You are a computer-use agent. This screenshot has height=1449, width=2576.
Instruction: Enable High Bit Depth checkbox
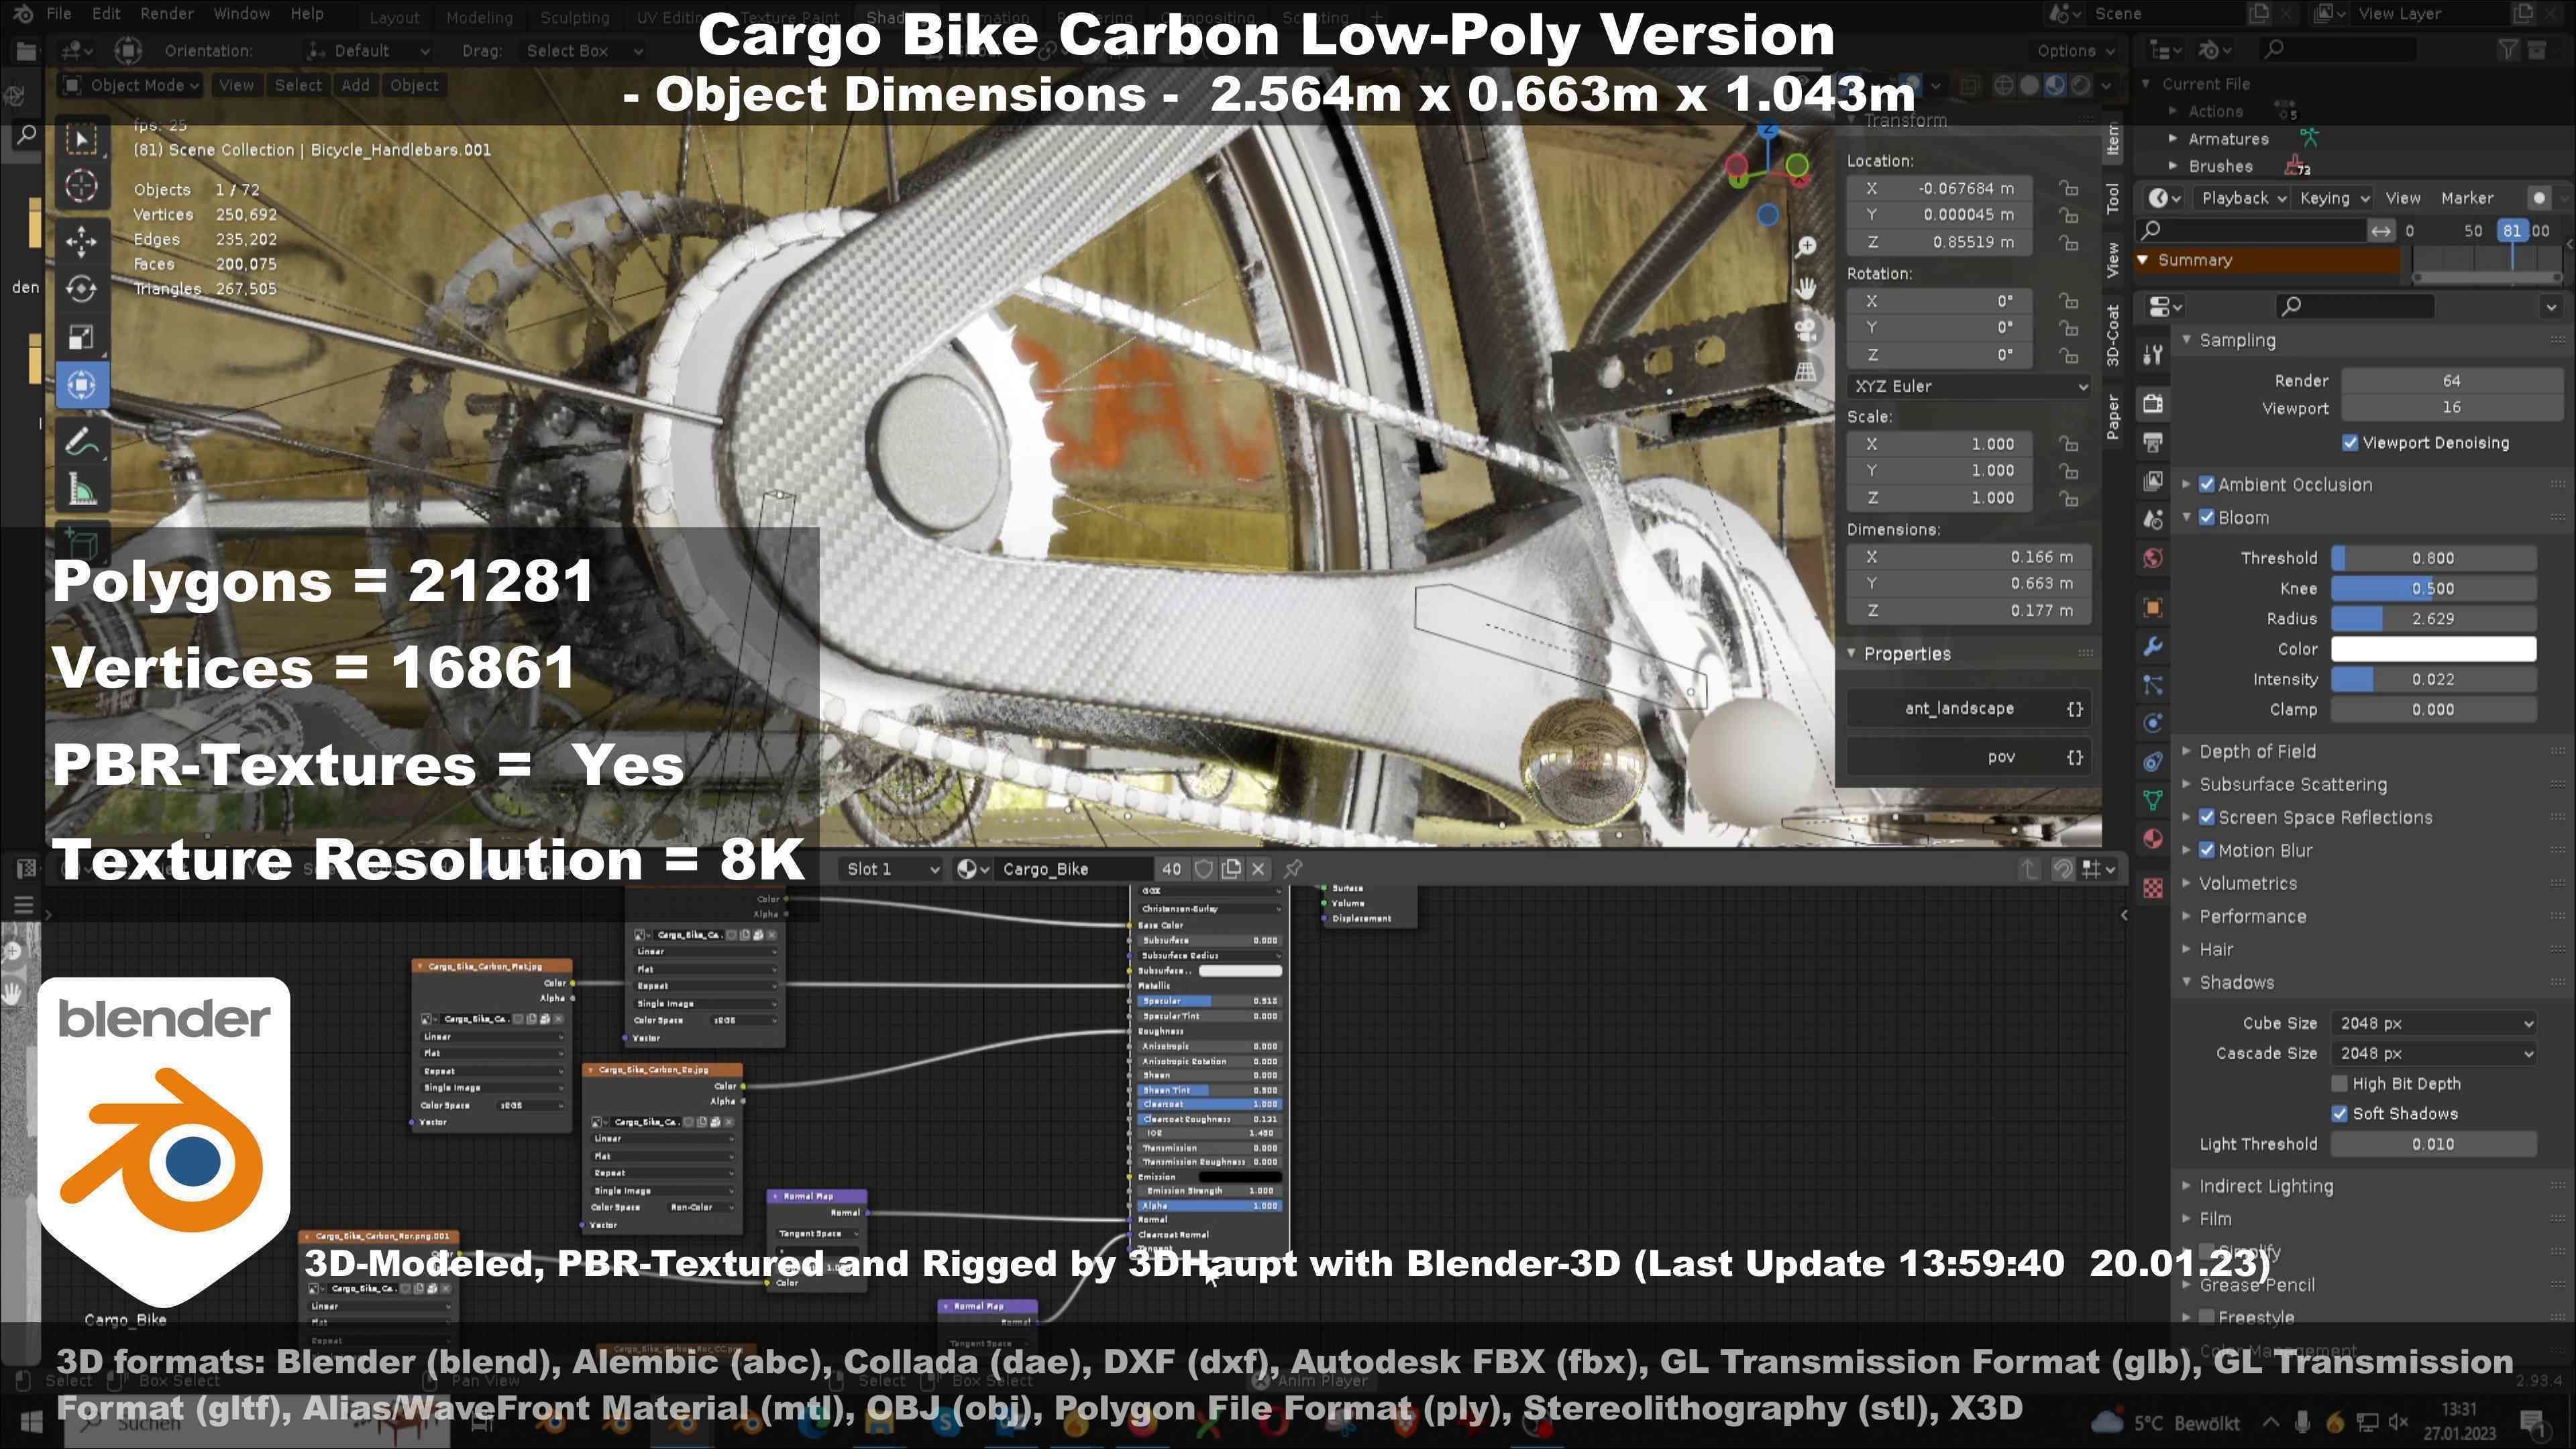pos(2339,1084)
